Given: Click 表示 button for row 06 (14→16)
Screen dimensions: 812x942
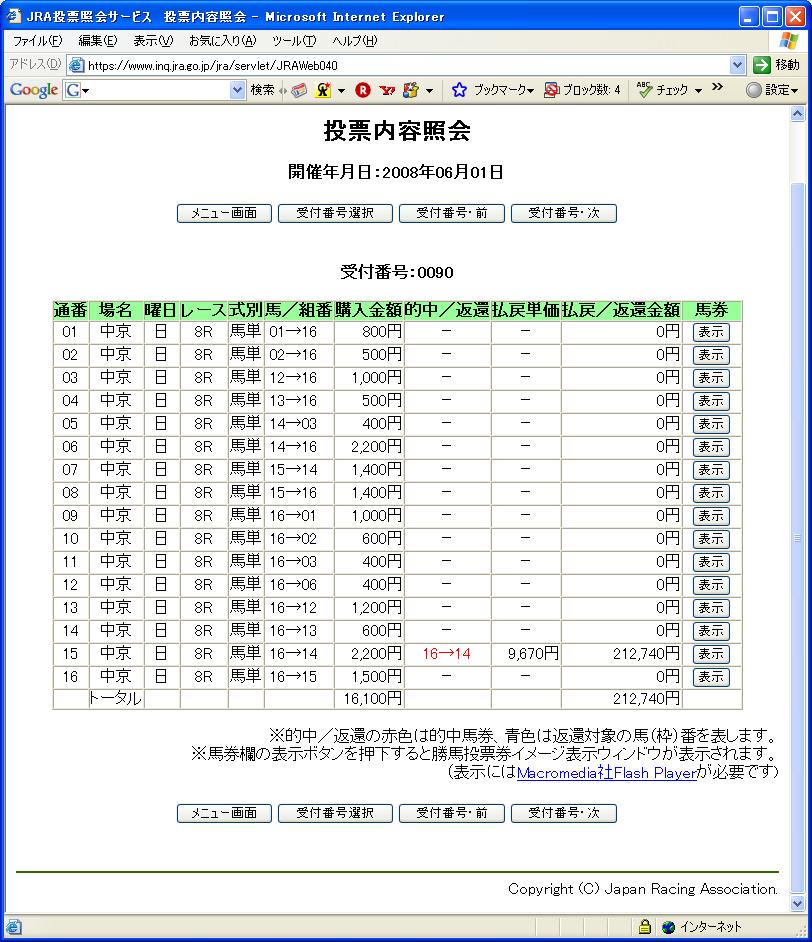Looking at the screenshot, I should (x=711, y=447).
